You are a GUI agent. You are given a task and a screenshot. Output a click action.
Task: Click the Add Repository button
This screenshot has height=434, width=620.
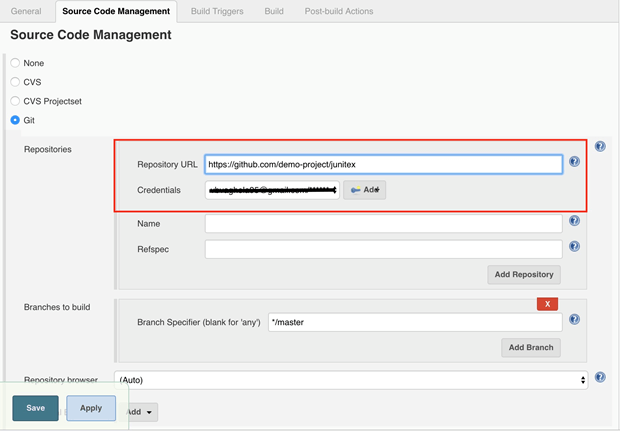[x=524, y=274]
